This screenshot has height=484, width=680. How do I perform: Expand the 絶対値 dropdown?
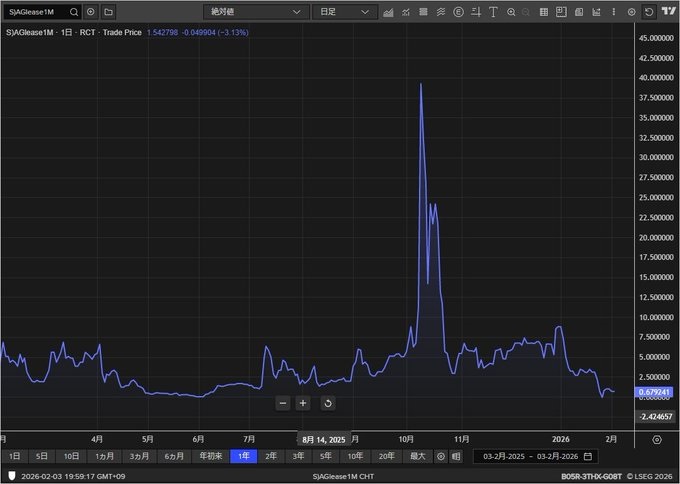click(256, 12)
